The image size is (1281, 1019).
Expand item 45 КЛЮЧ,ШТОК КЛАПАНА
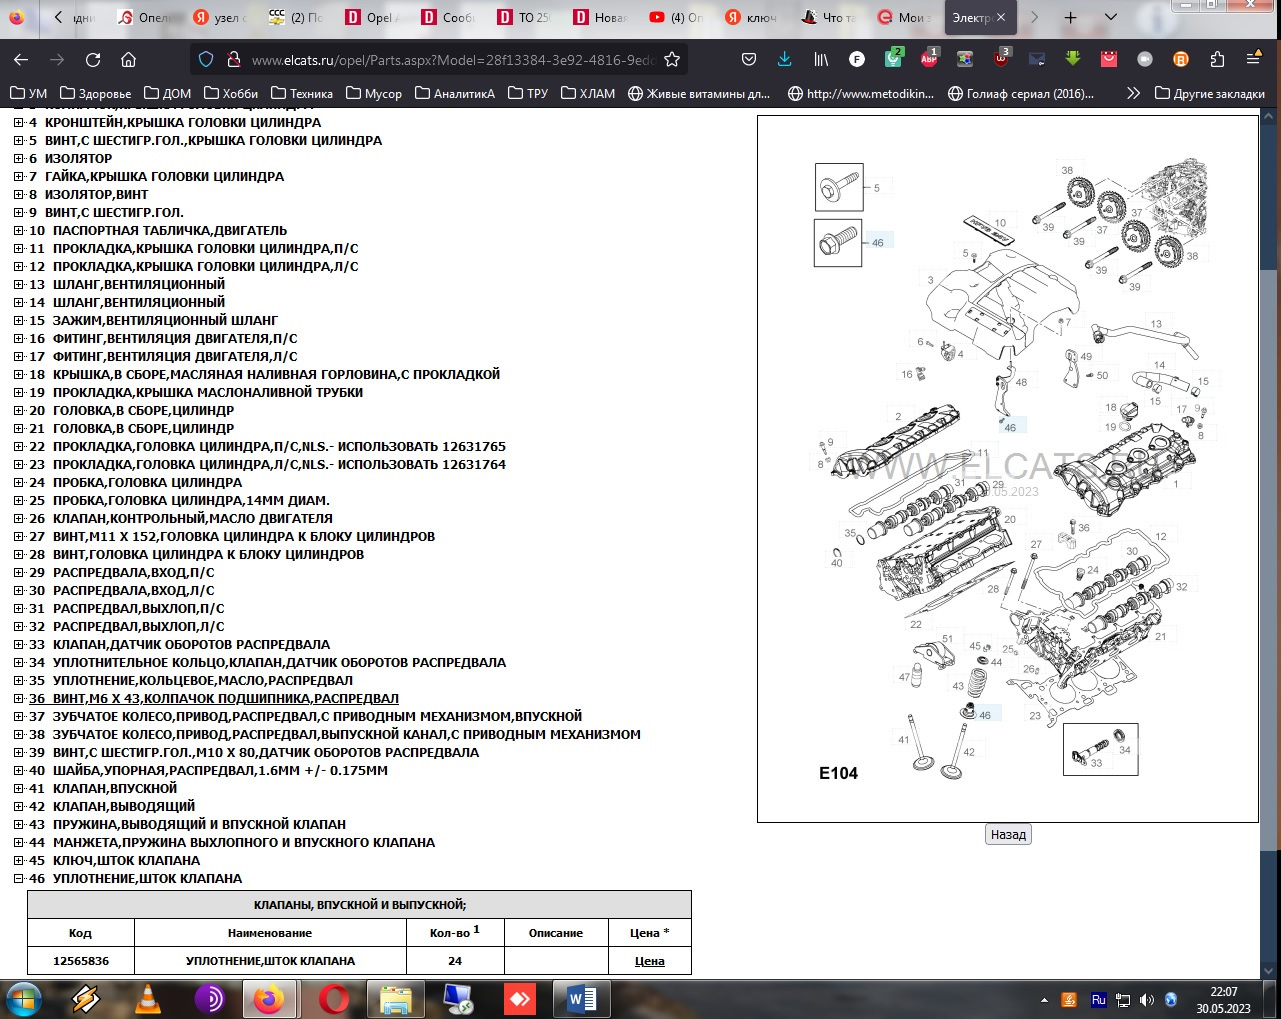click(x=18, y=860)
